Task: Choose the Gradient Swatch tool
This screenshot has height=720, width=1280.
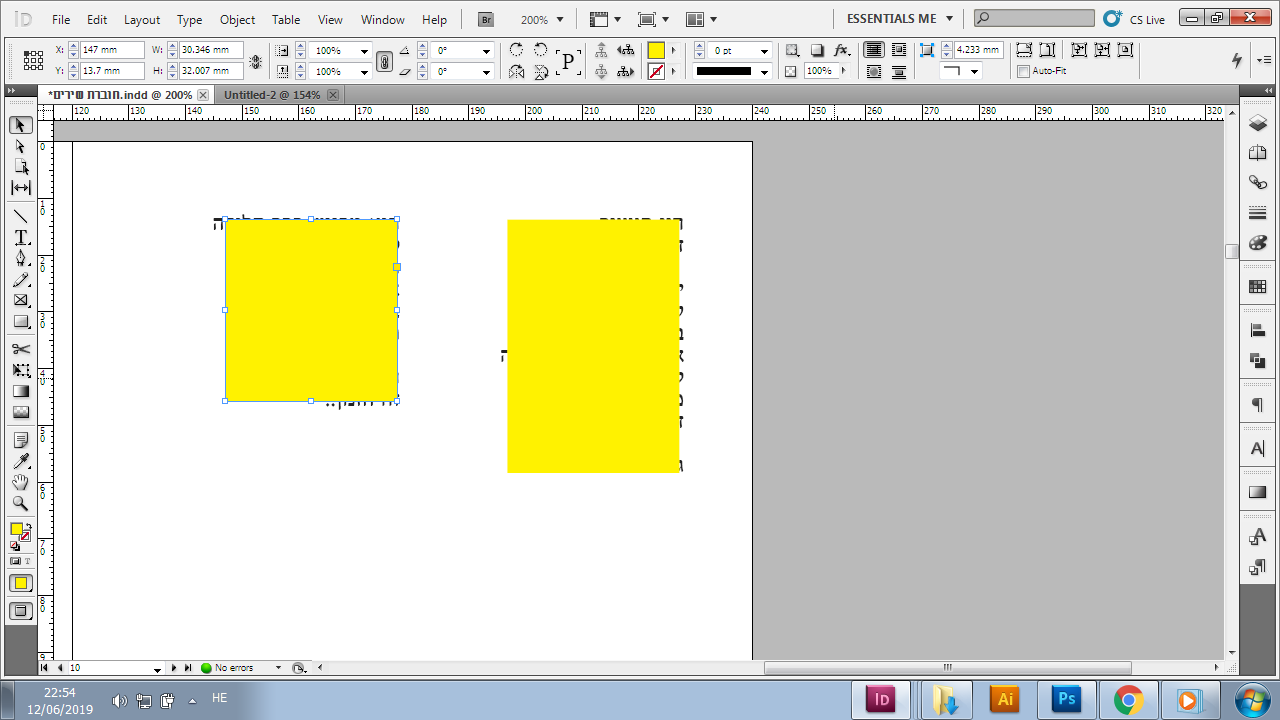Action: pyautogui.click(x=20, y=391)
